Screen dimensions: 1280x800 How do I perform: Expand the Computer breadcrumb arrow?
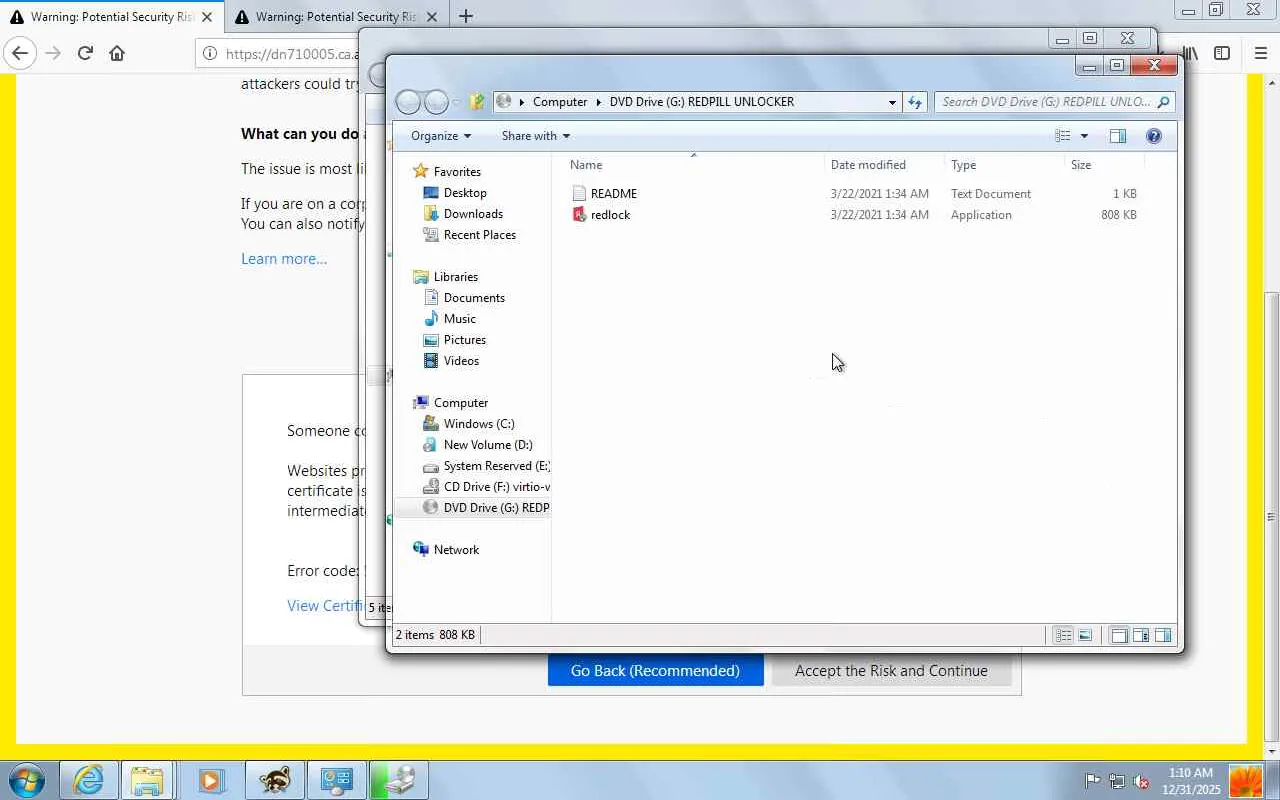pyautogui.click(x=599, y=102)
